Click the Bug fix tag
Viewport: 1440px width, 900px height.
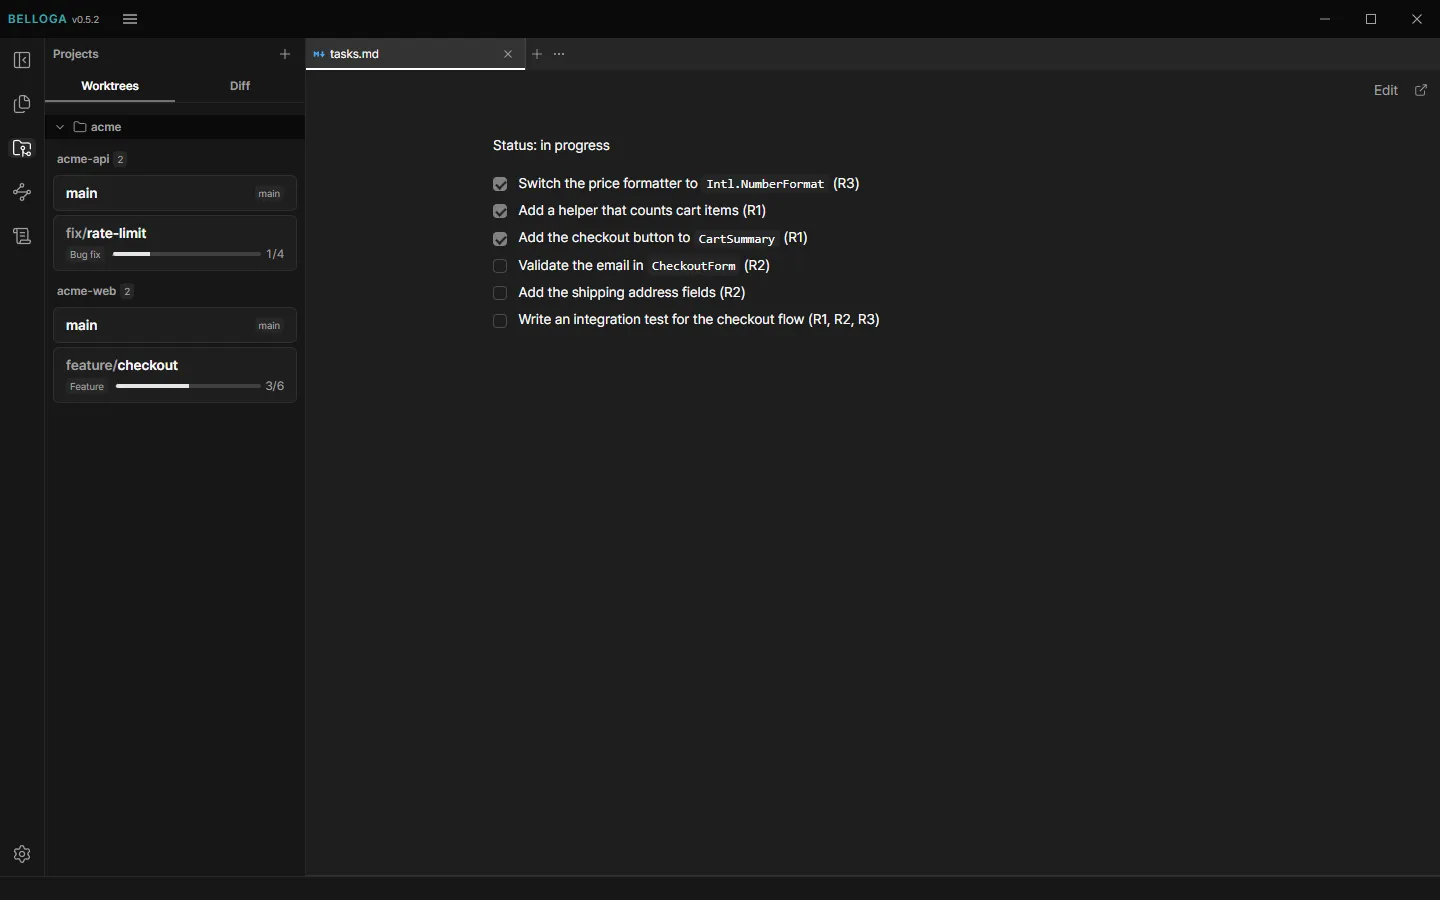pos(85,255)
